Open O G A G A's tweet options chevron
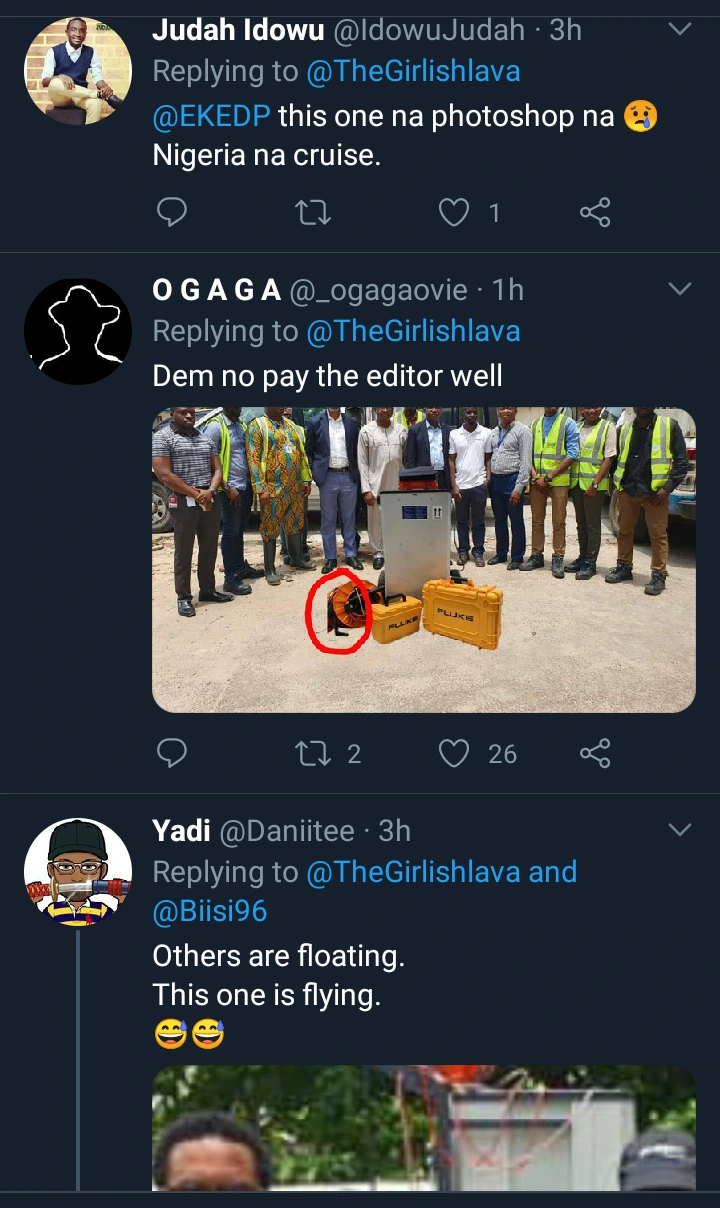Image resolution: width=720 pixels, height=1208 pixels. 679,290
